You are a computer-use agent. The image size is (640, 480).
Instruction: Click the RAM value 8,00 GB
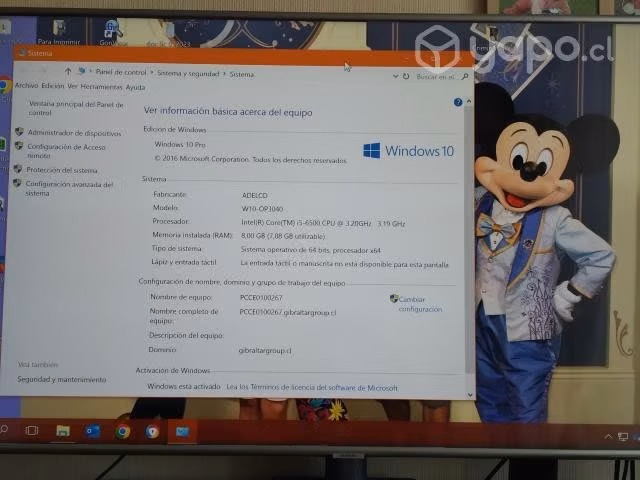click(282, 236)
